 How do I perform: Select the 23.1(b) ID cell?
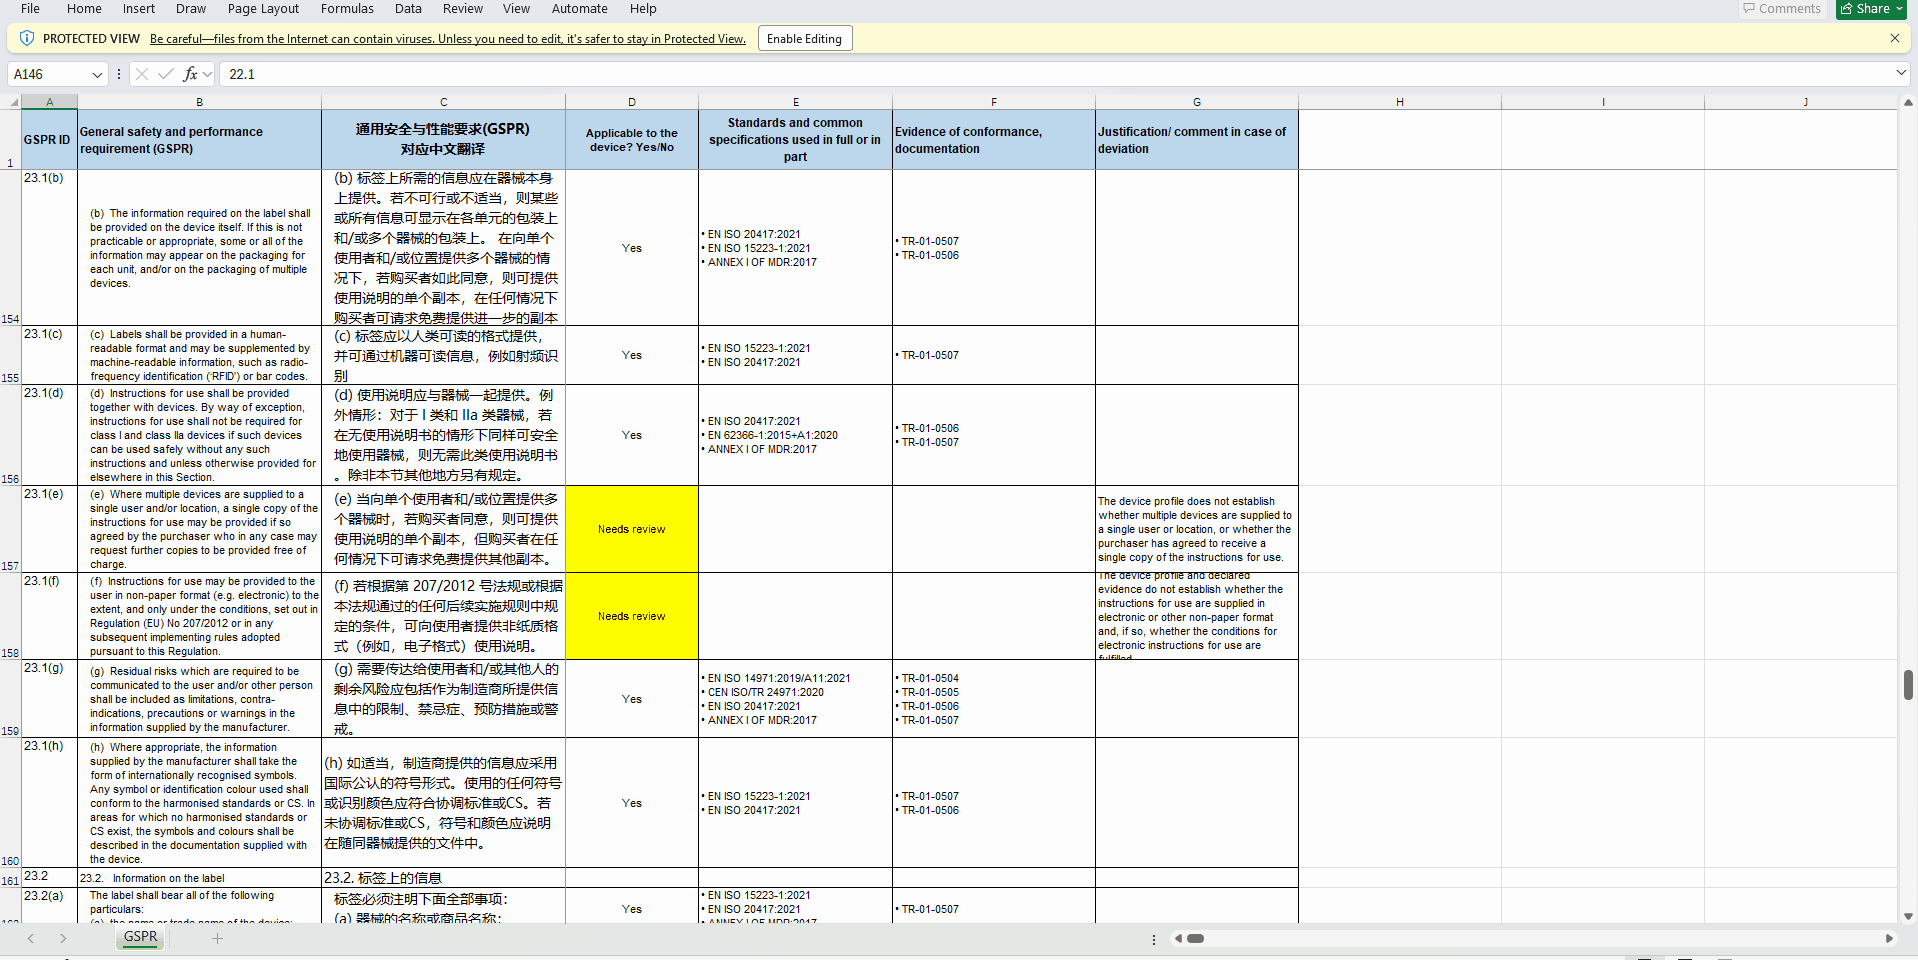coord(49,248)
